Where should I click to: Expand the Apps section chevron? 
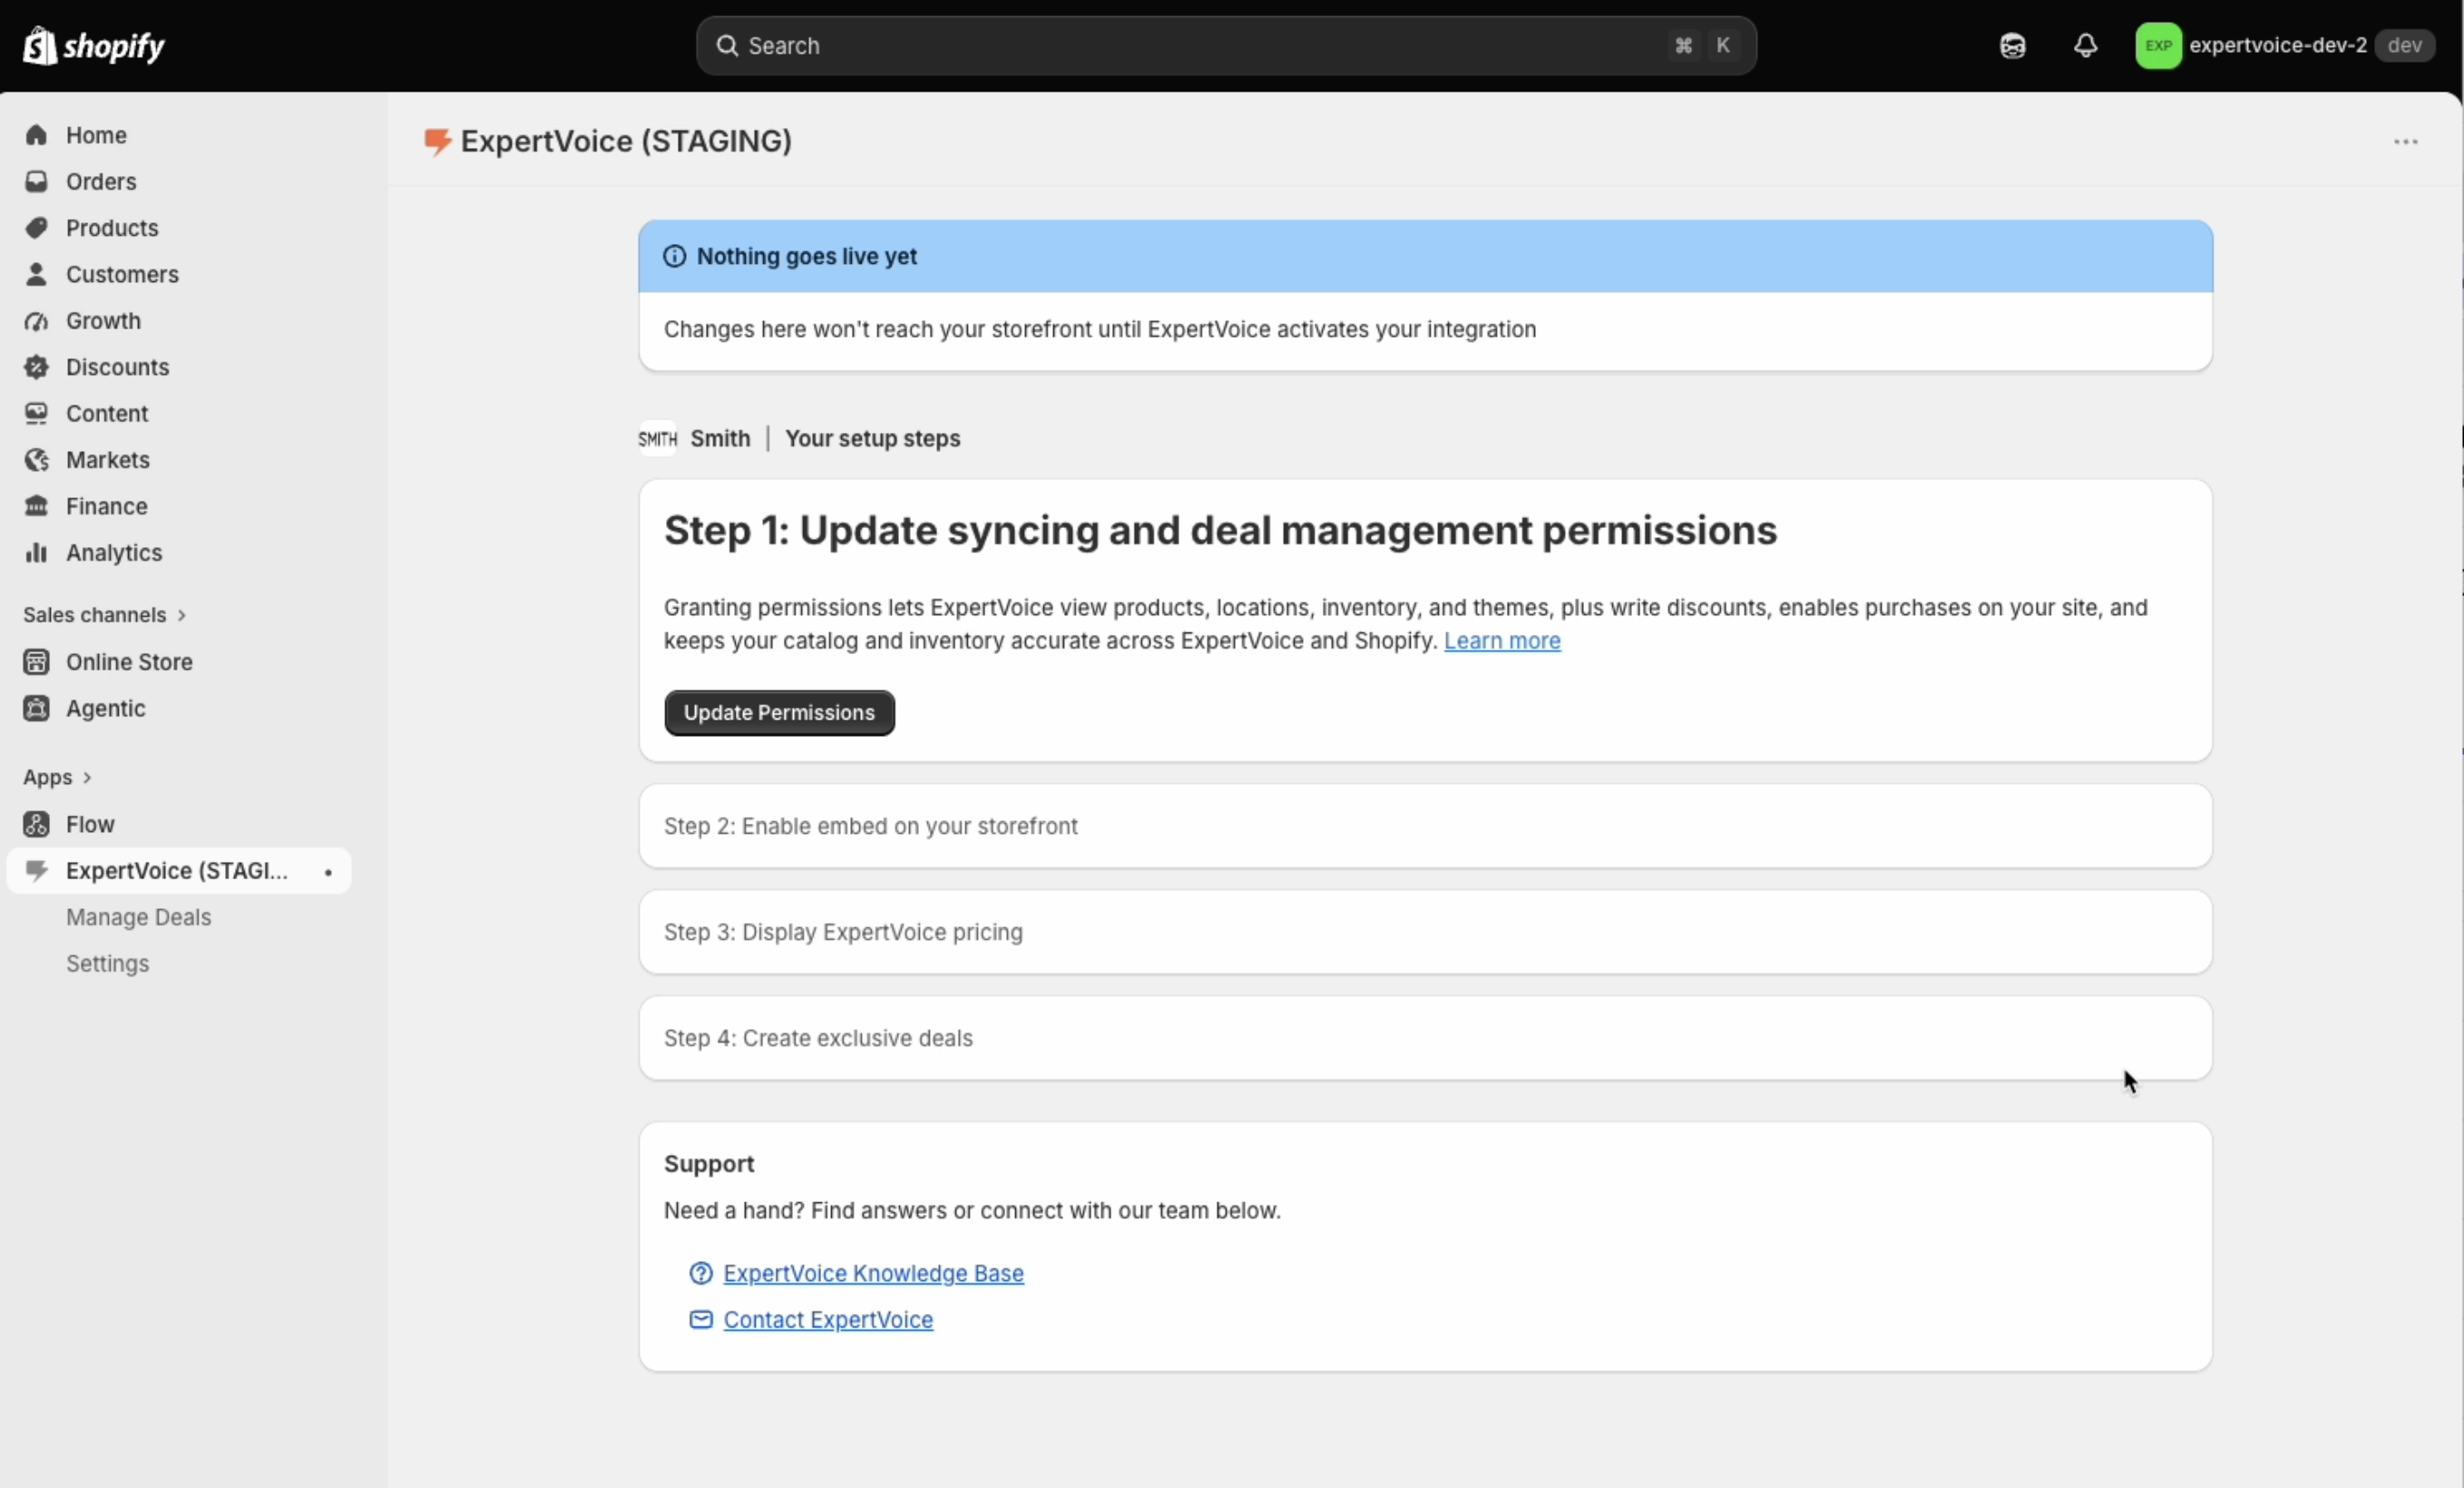coord(87,777)
